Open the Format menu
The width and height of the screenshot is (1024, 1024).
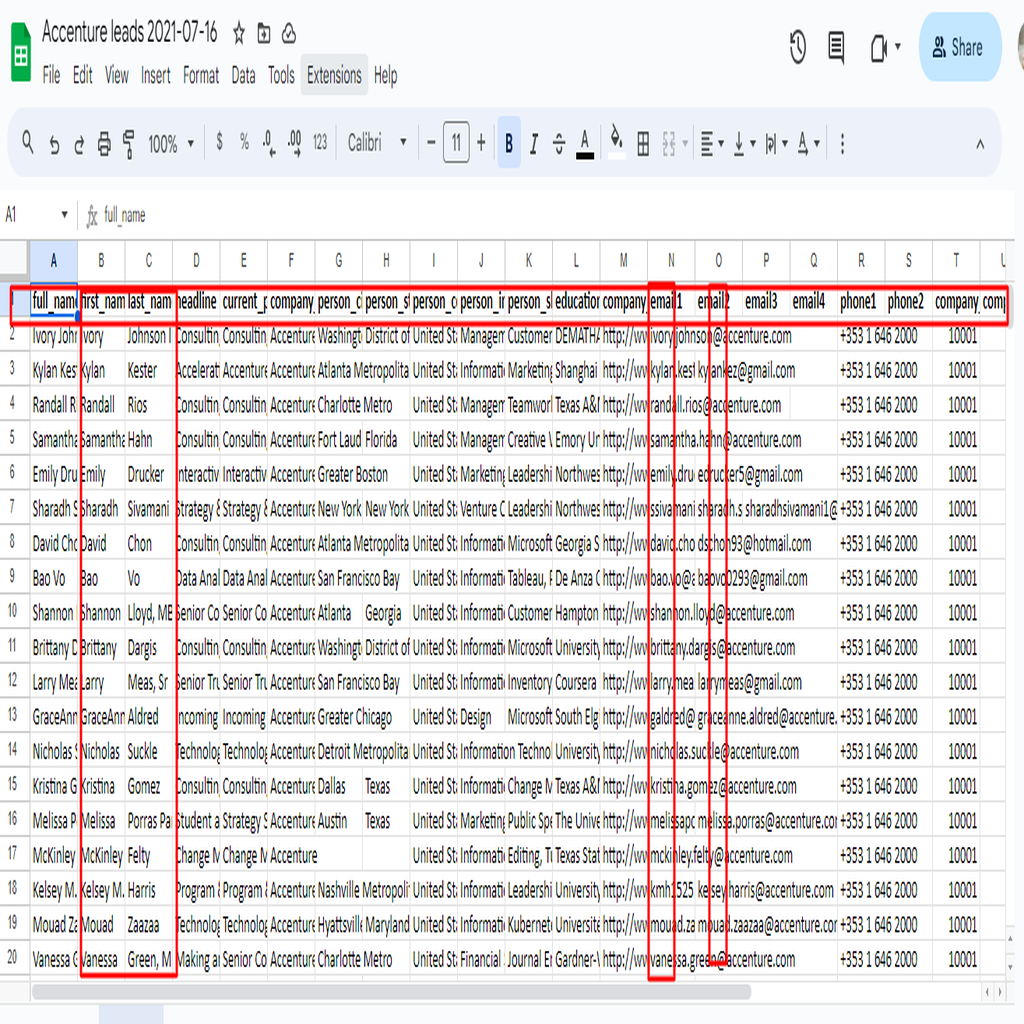(200, 76)
